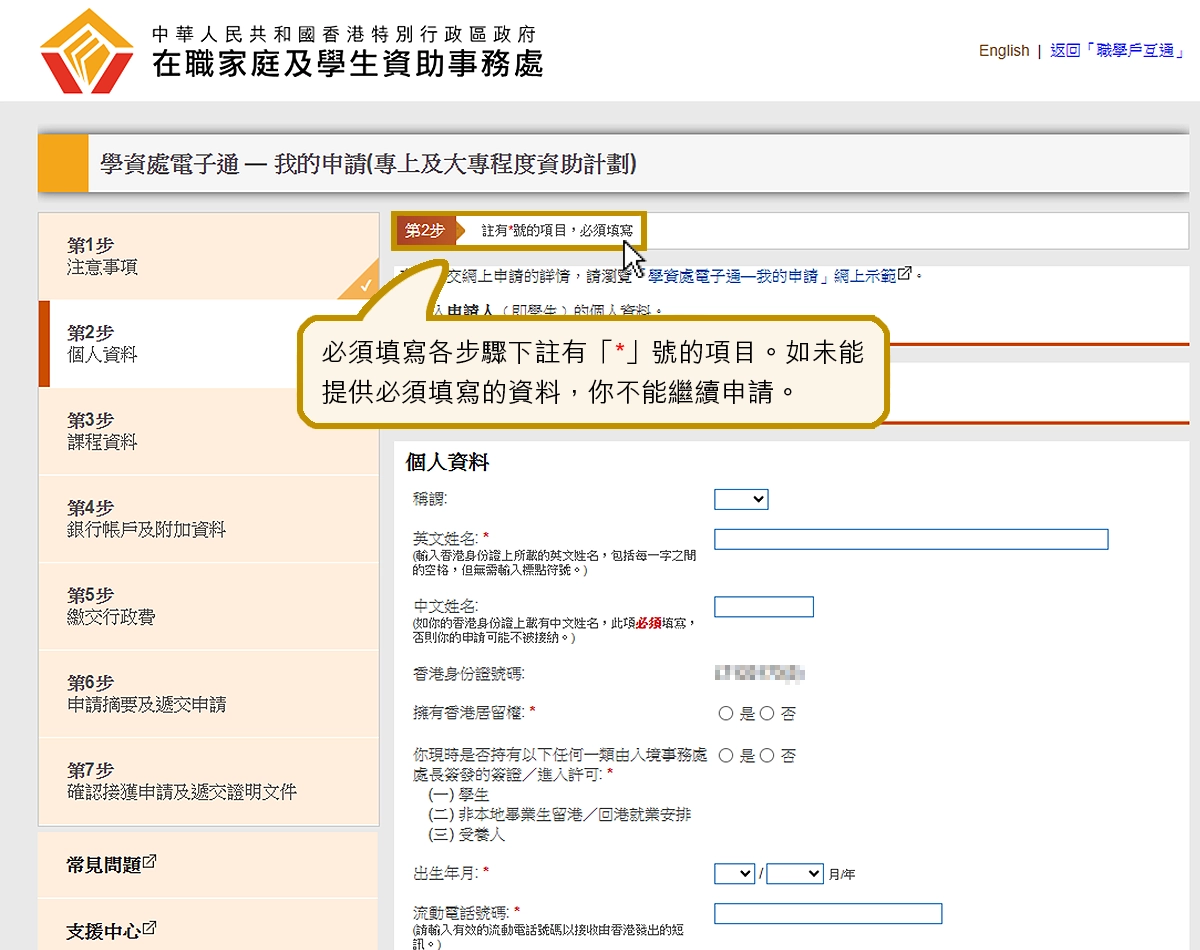The width and height of the screenshot is (1200, 950).
Task: Open 第4步 銀行帳戶及附加資料 step
Action: [x=208, y=519]
